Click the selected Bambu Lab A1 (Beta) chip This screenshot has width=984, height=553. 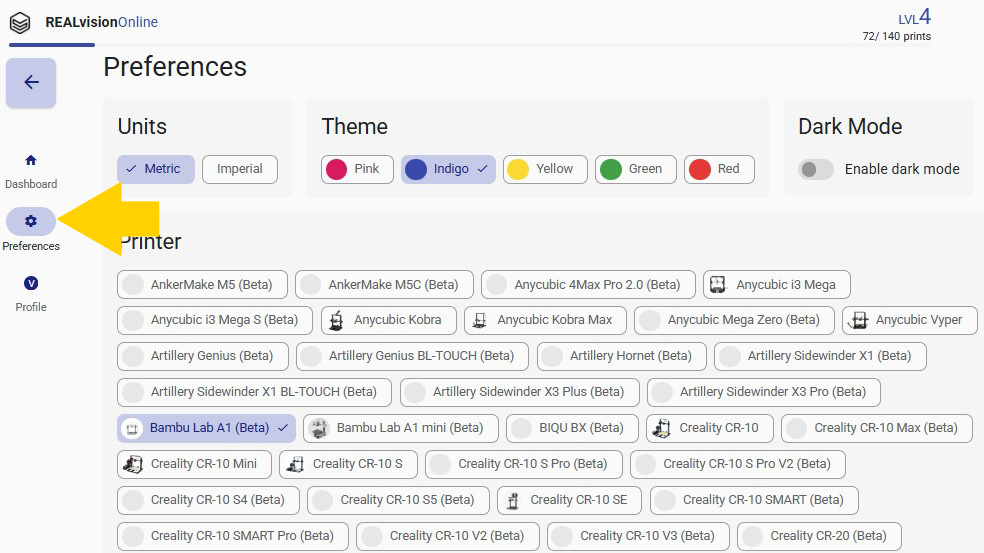(x=206, y=428)
